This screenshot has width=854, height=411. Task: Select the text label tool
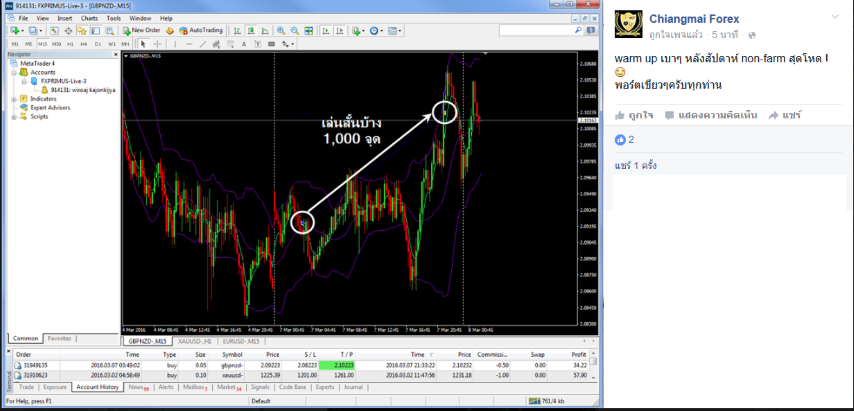pos(258,44)
